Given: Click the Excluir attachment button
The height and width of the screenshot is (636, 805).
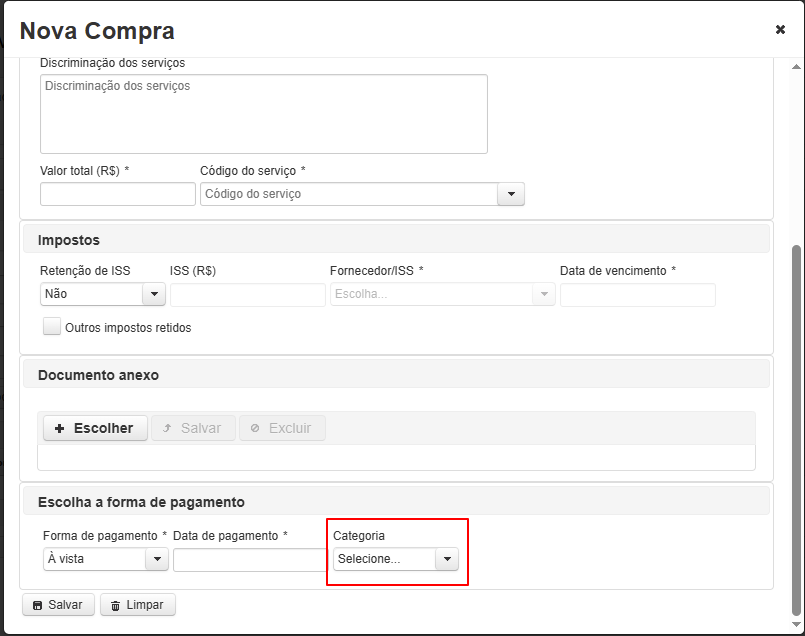Looking at the screenshot, I should (x=281, y=428).
